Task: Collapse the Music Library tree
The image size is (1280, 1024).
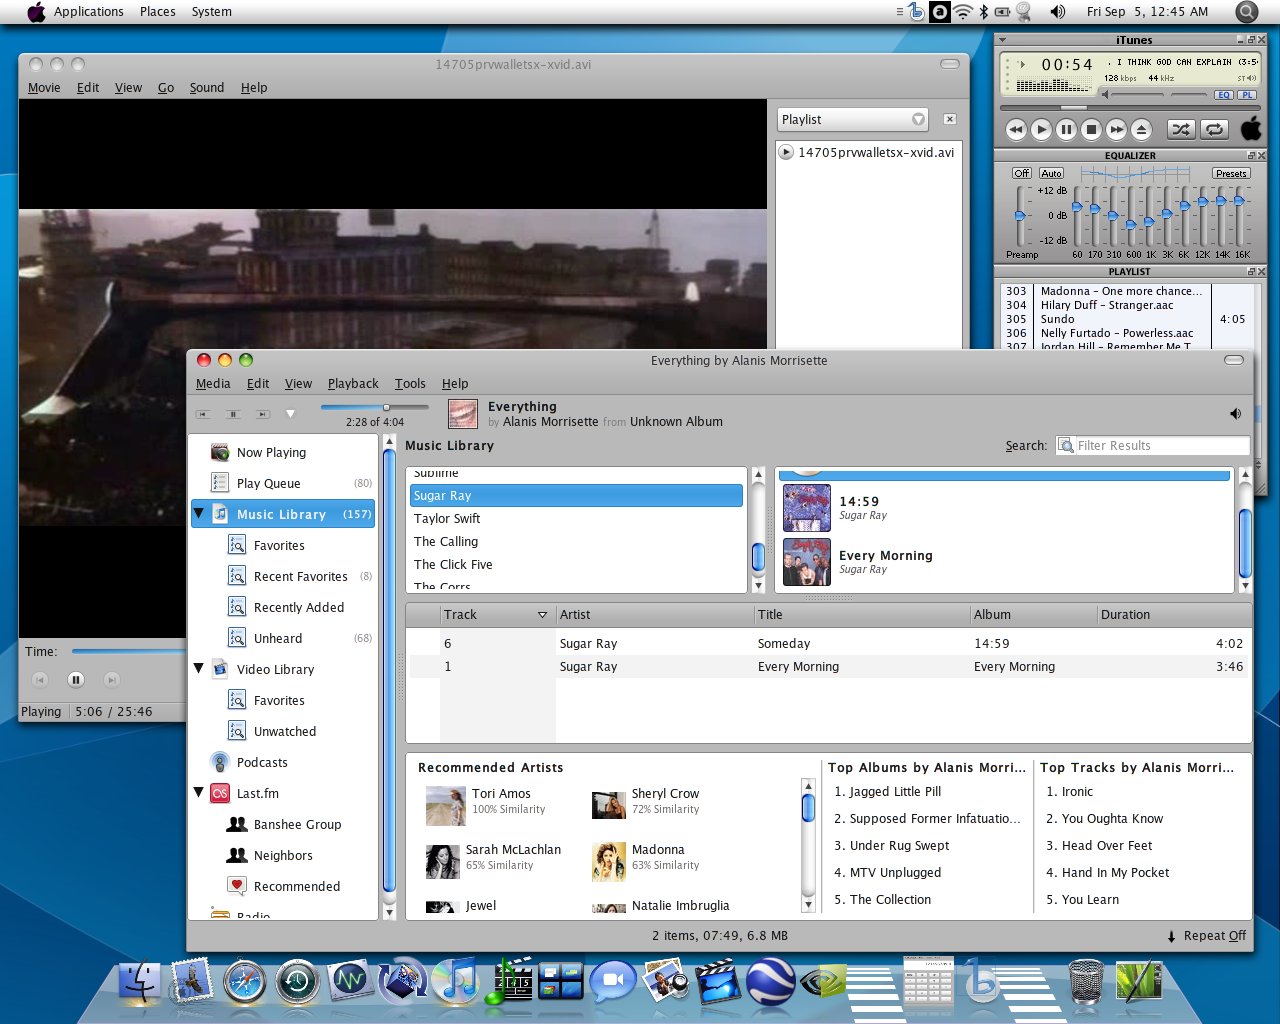Action: pyautogui.click(x=198, y=513)
